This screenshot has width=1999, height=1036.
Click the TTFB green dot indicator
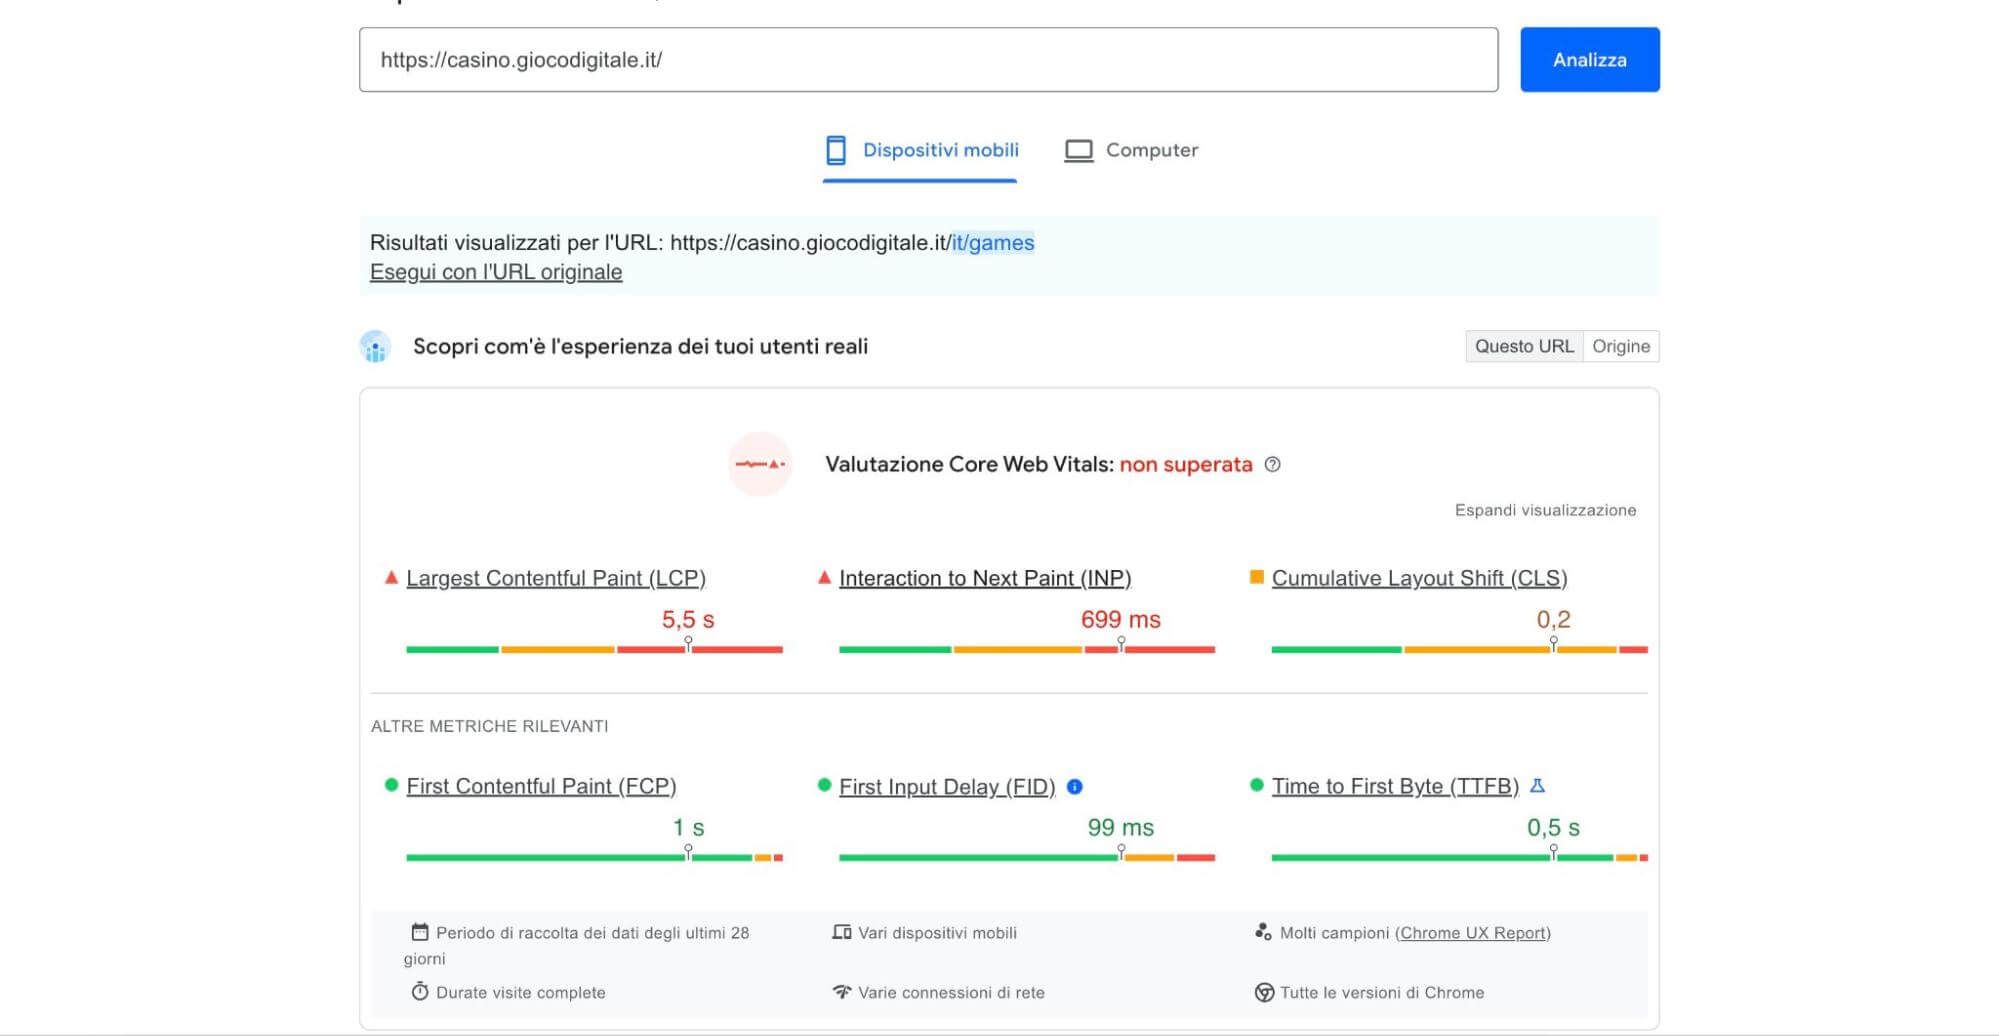pos(1257,785)
